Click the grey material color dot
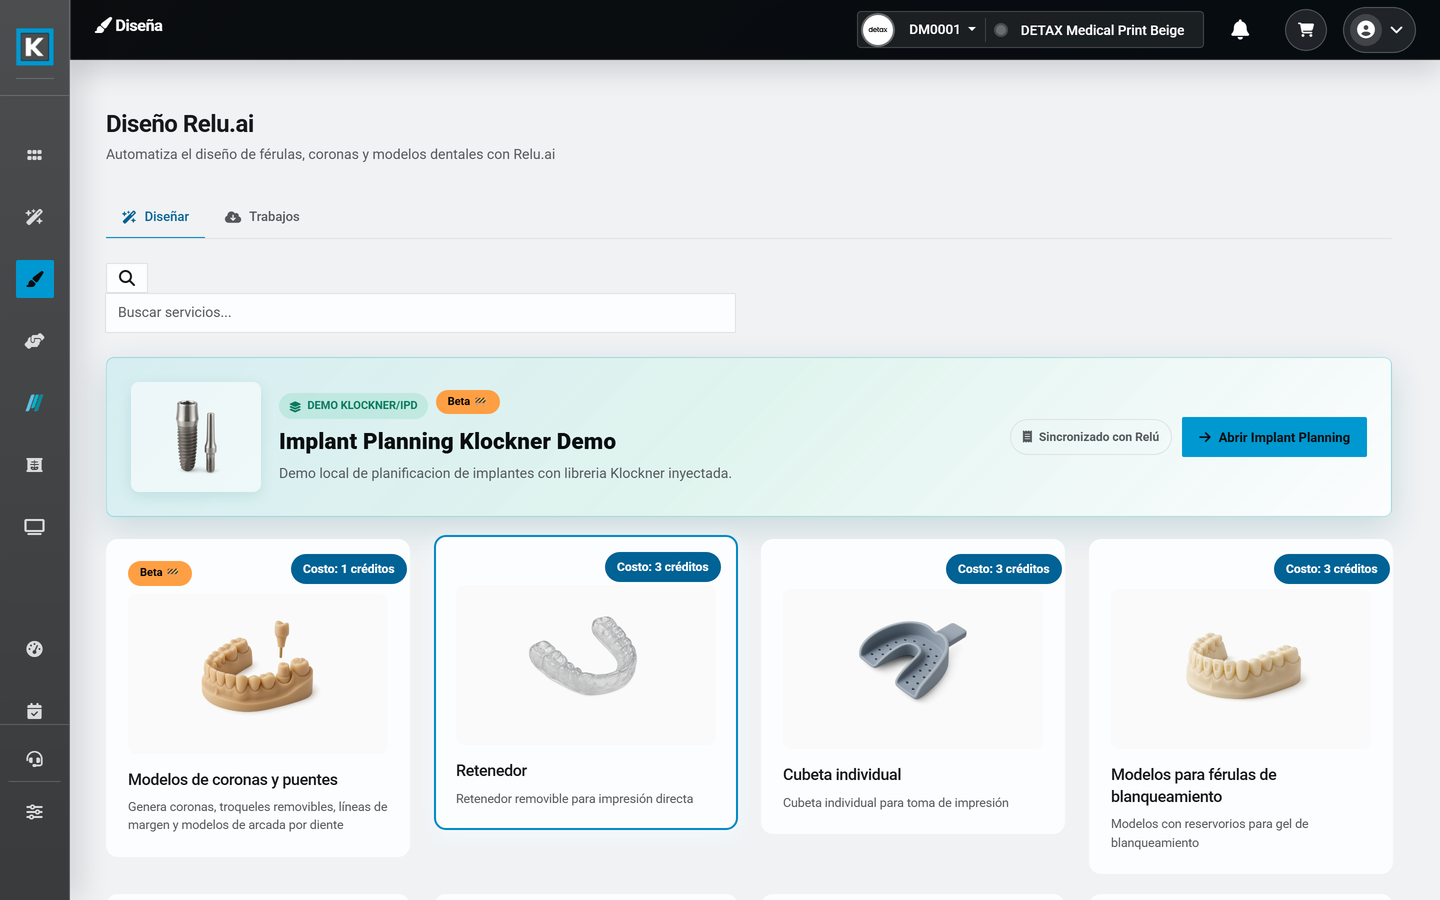 click(x=1001, y=30)
